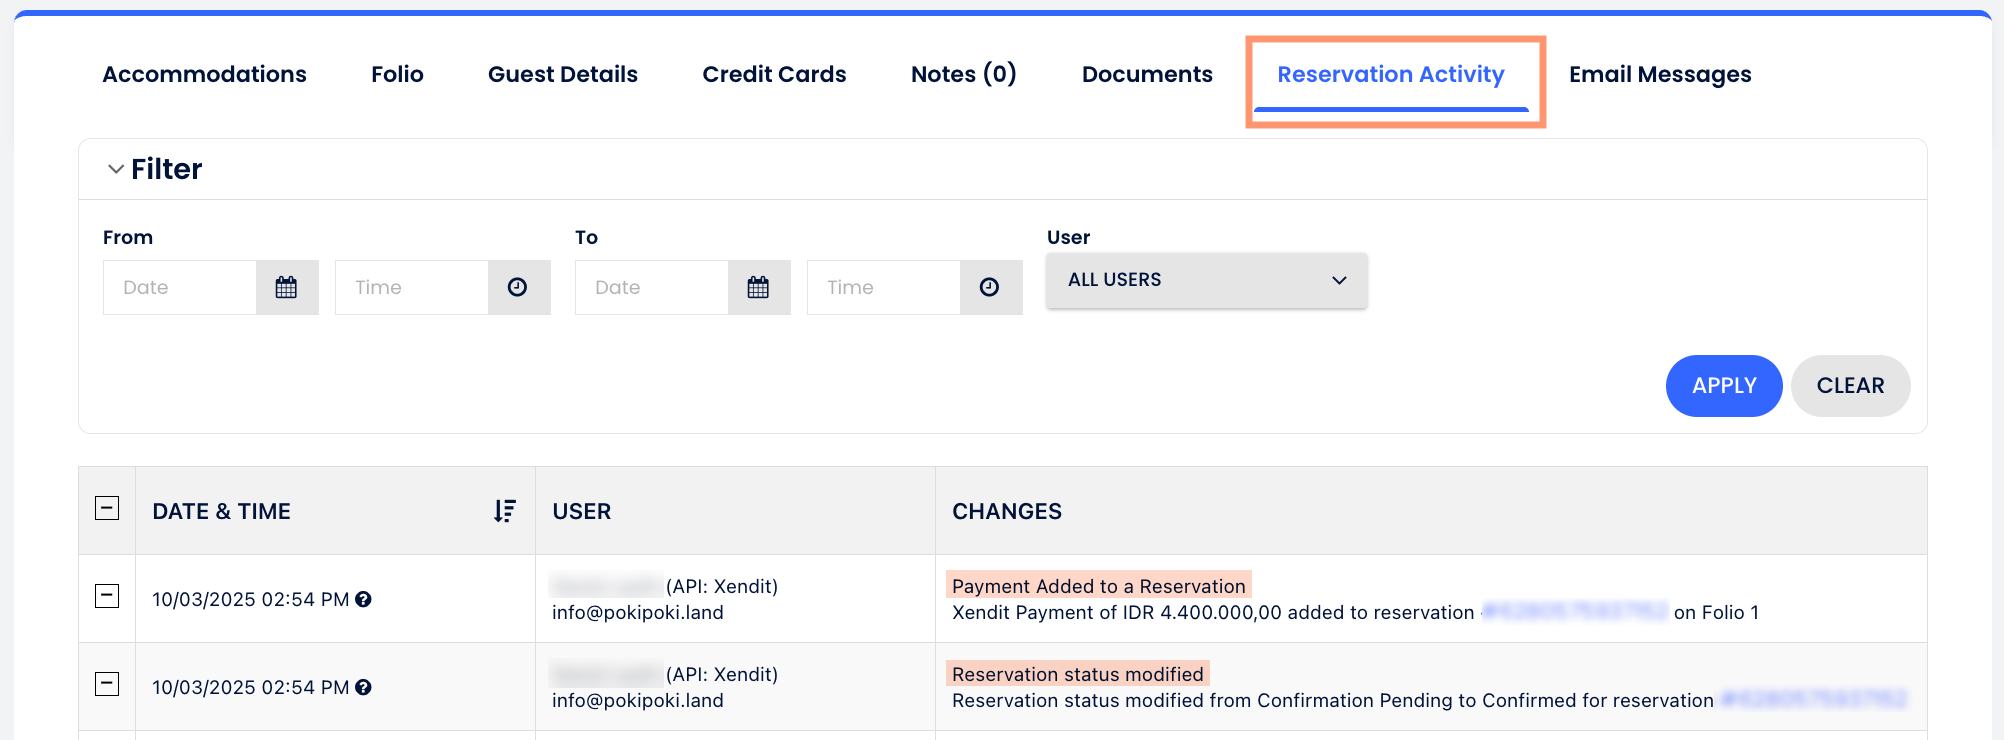2004x740 pixels.
Task: Open the From time clock picker
Action: click(518, 288)
